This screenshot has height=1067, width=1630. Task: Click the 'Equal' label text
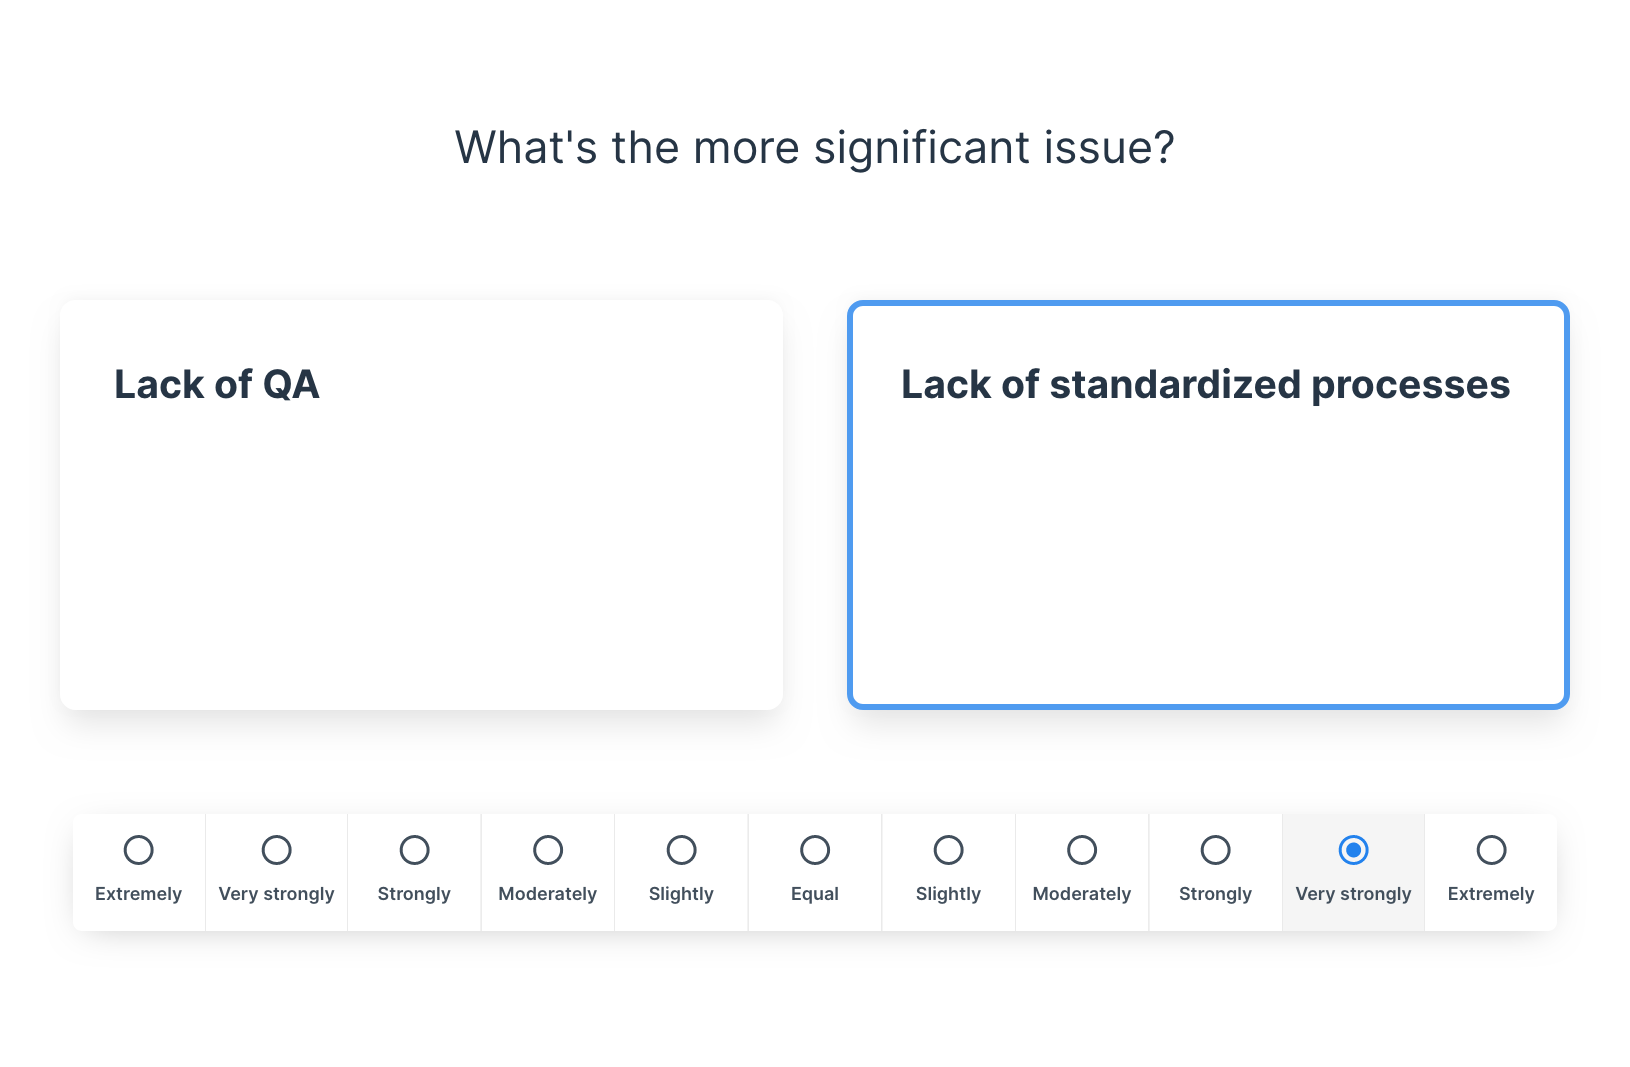coord(815,894)
